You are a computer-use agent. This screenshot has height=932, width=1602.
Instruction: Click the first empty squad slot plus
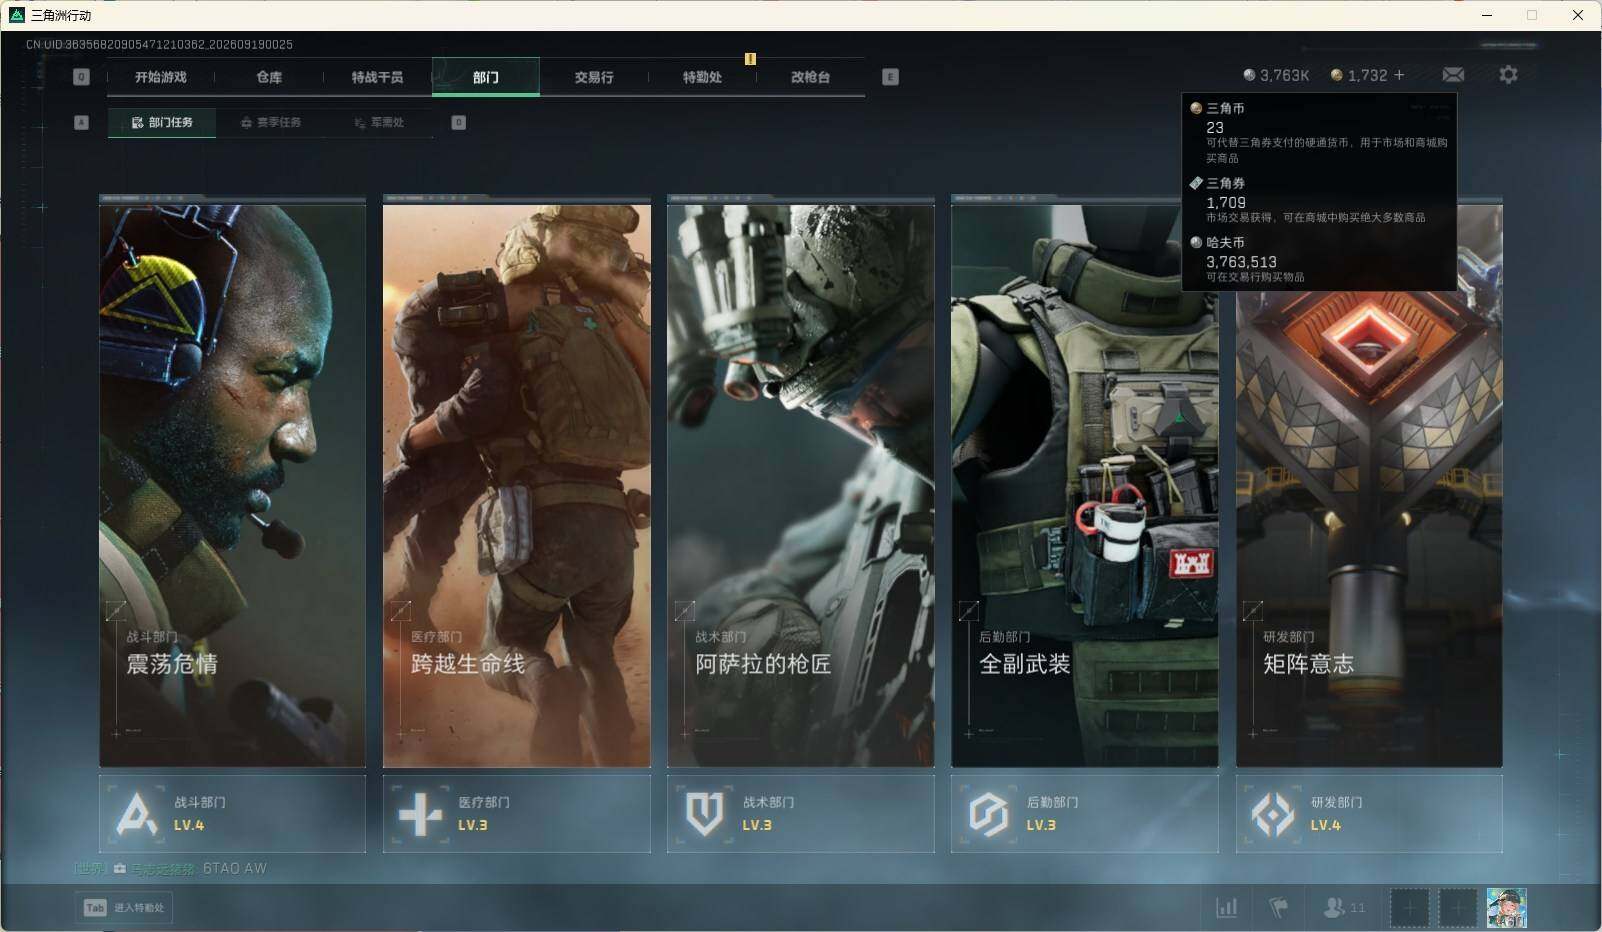(x=1408, y=908)
